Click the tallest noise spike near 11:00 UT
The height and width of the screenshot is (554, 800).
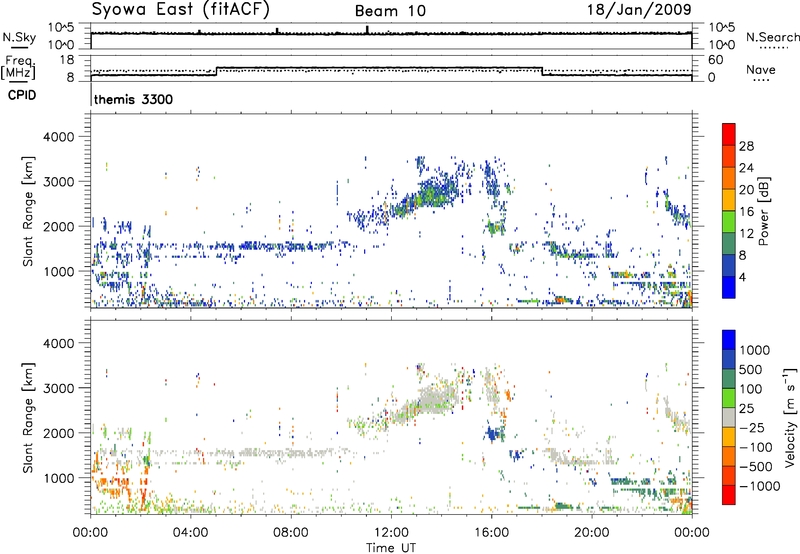(x=367, y=30)
